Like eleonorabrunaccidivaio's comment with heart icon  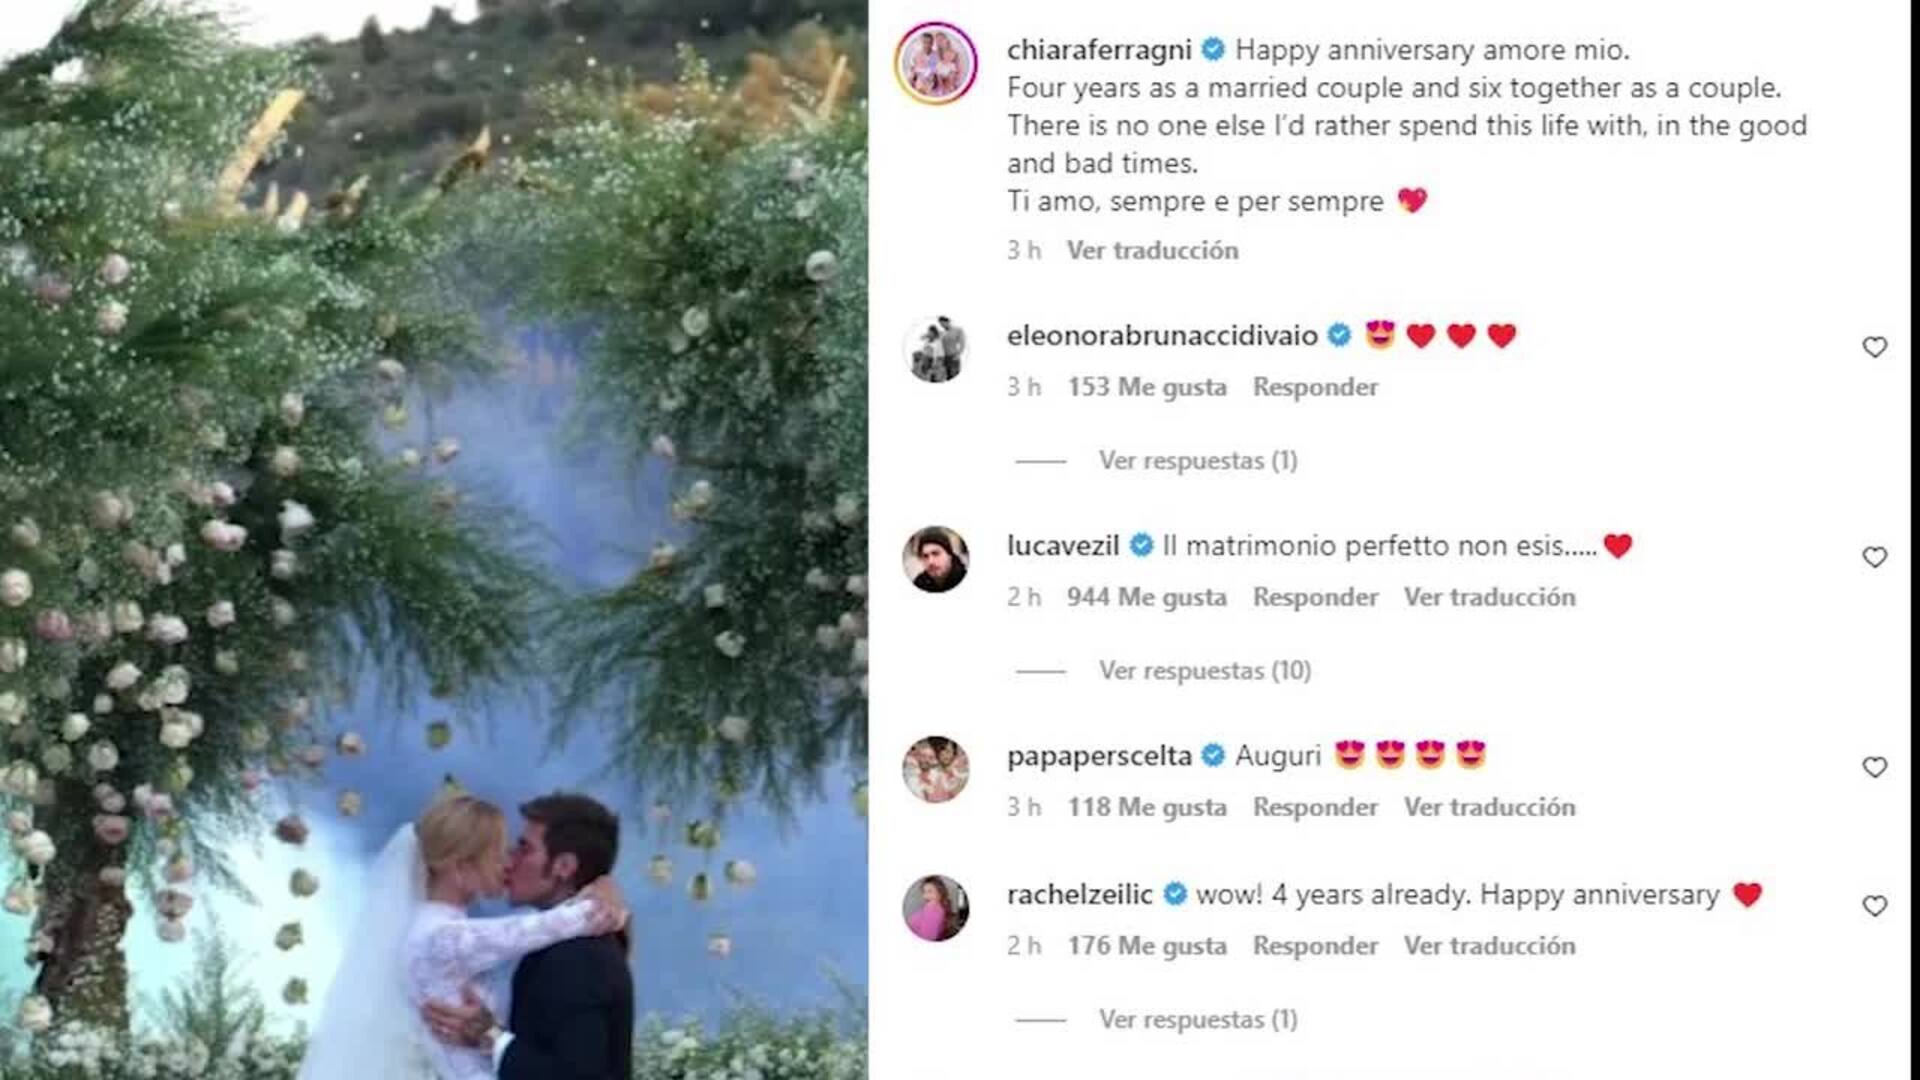click(x=1874, y=347)
